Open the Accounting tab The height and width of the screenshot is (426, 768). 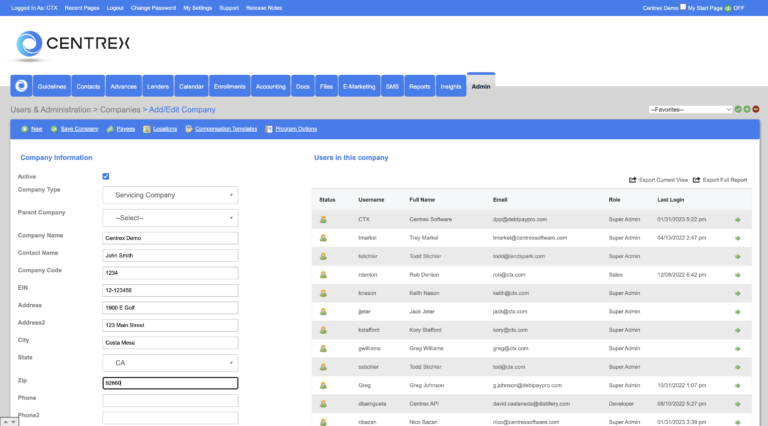click(x=270, y=86)
